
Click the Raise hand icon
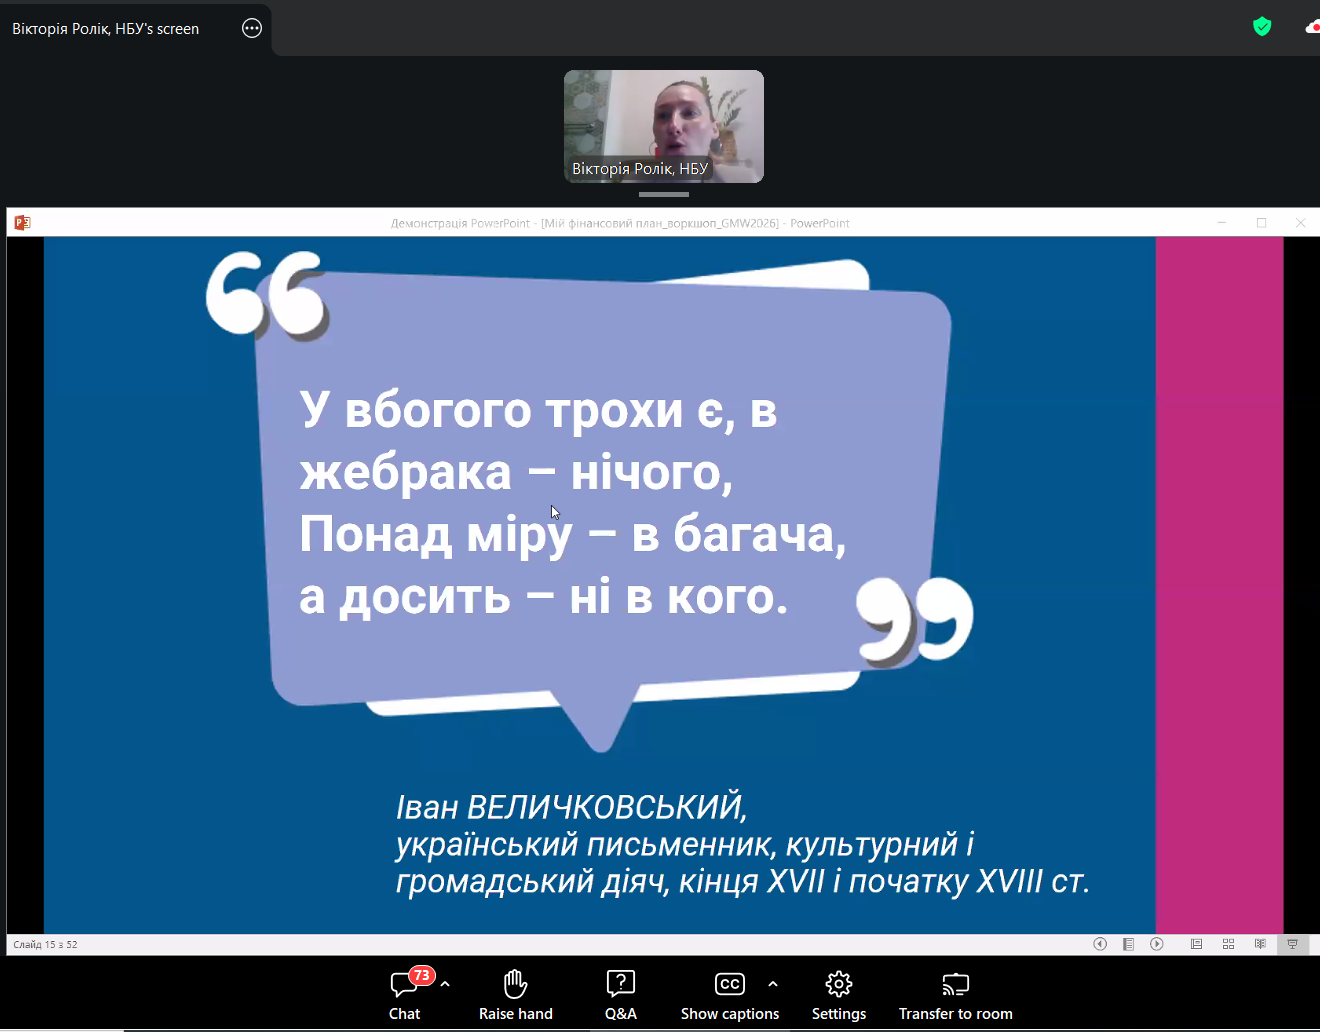pos(515,984)
